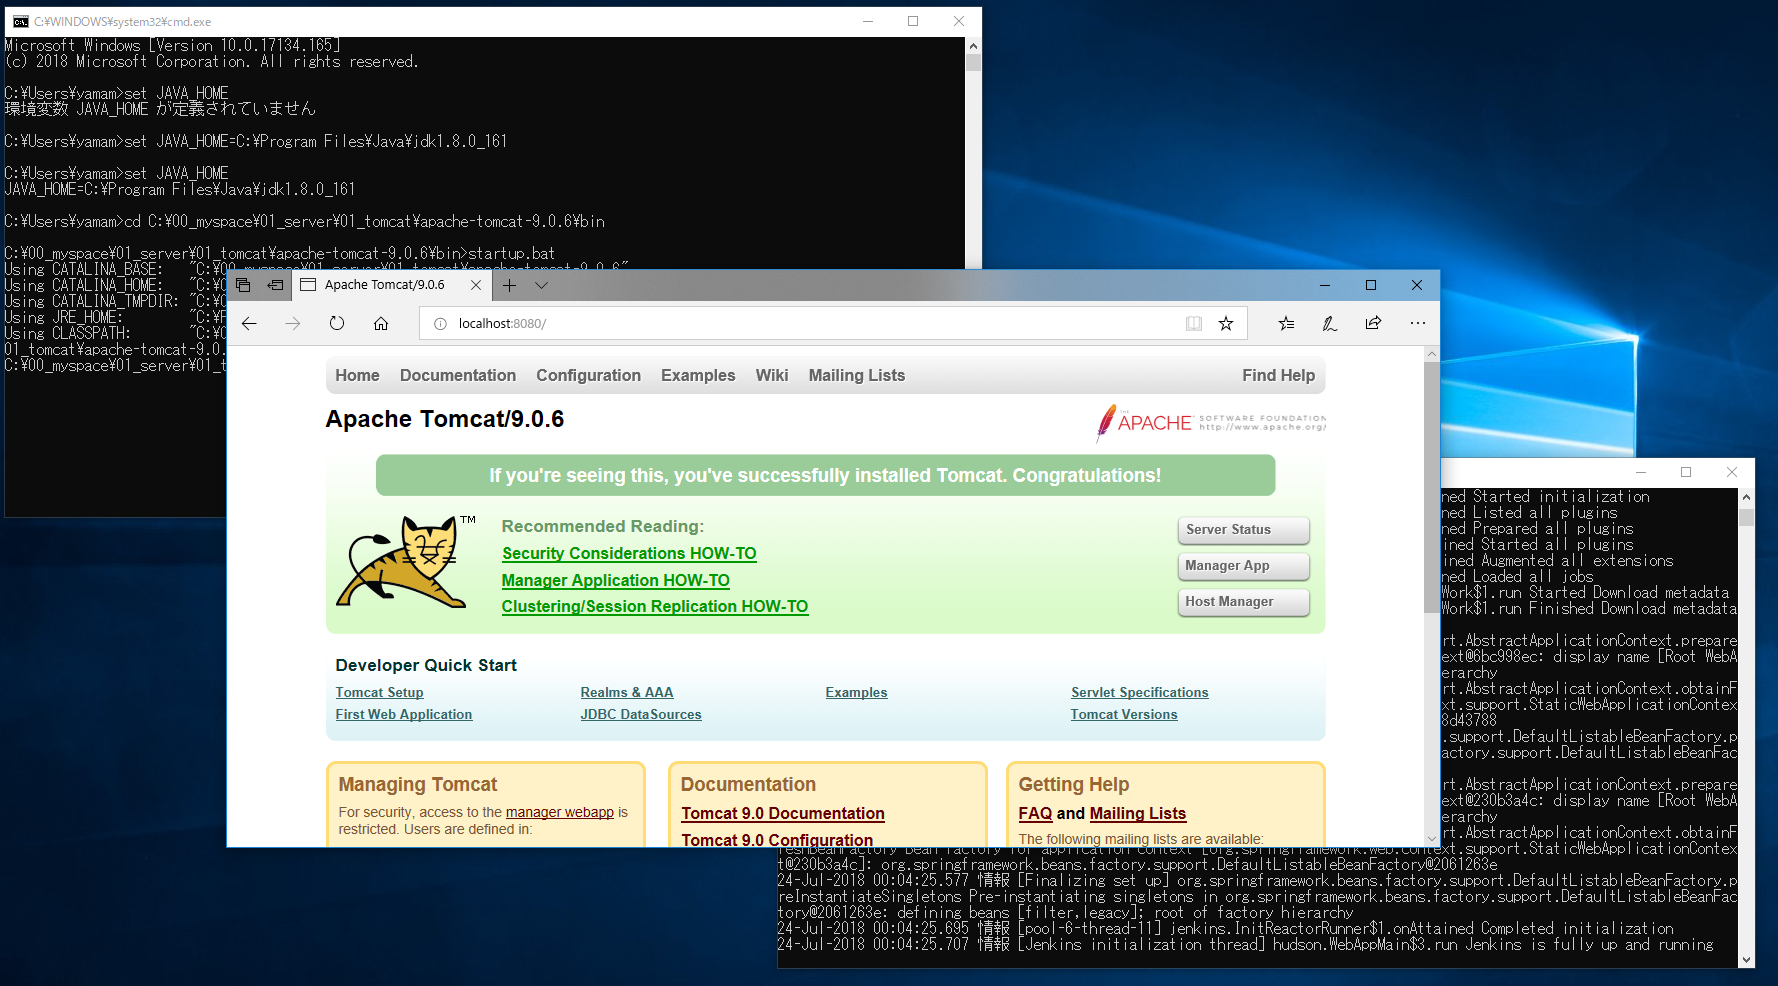Close the Apache Tomcat/9.0.6 tab
This screenshot has height=986, width=1778.
pos(476,285)
